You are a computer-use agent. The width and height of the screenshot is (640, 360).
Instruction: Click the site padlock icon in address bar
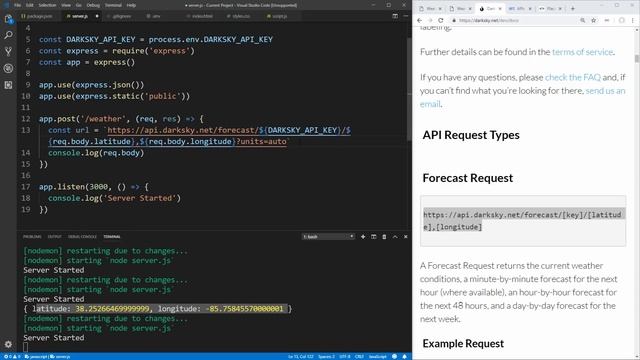[453, 20]
